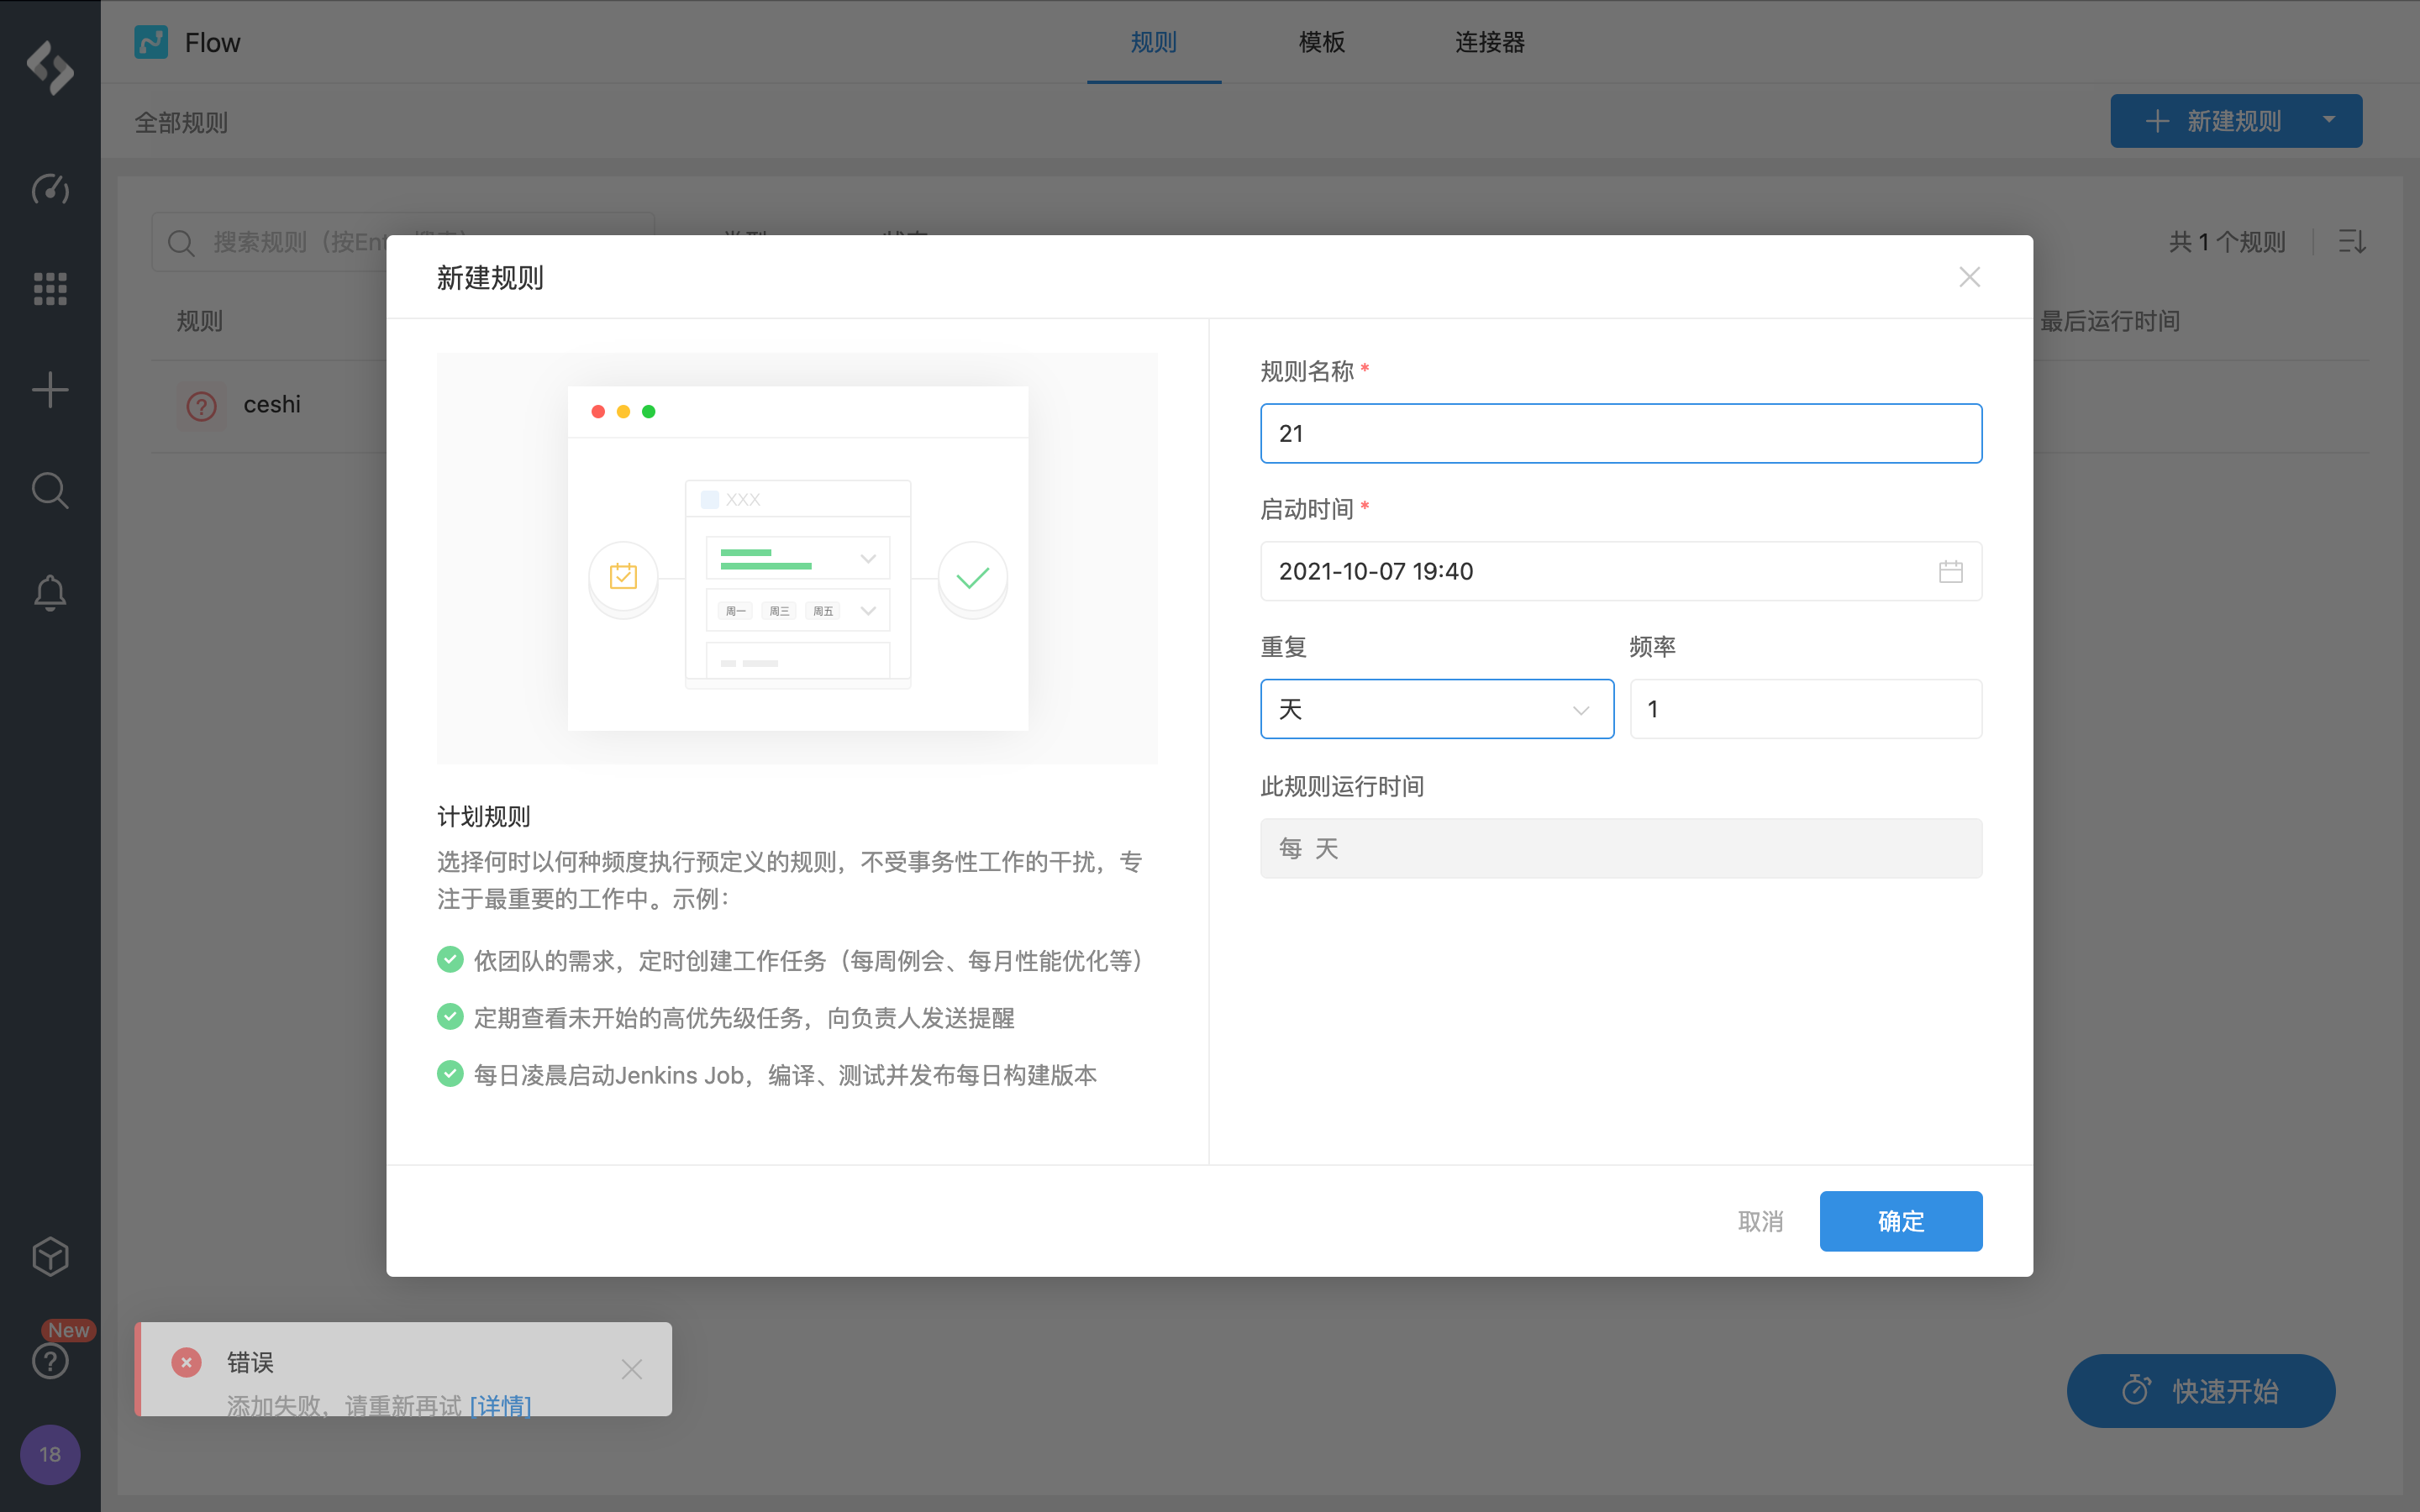
Task: Dismiss the 错误 toast notification
Action: tap(631, 1369)
